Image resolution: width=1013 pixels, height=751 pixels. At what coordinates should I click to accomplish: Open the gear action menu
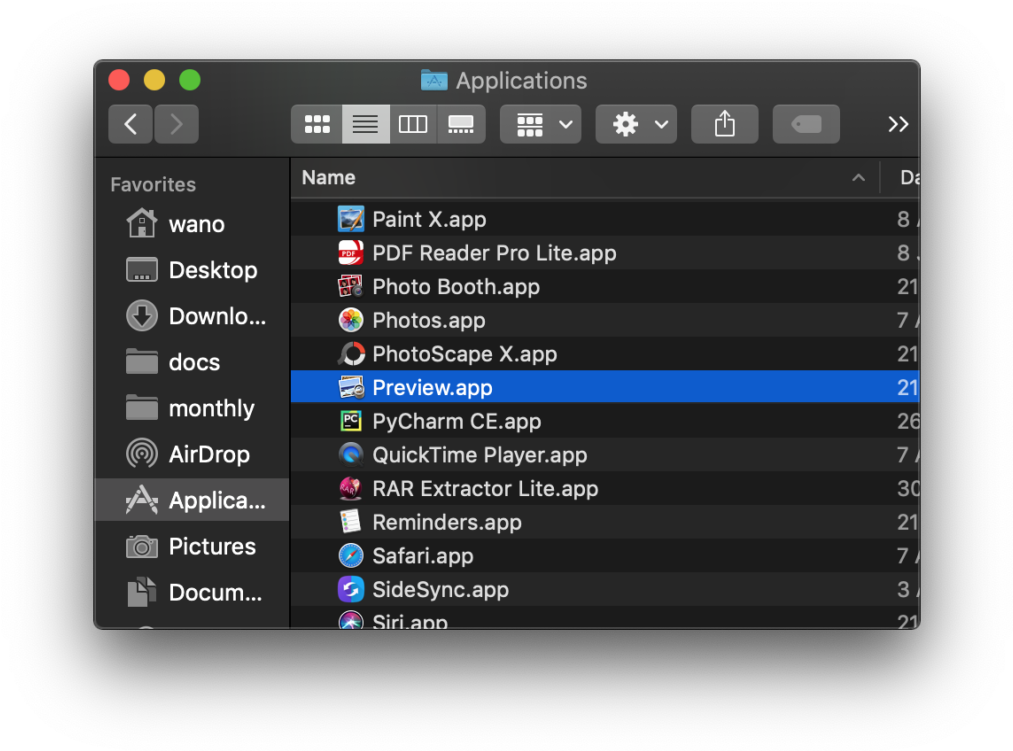(x=636, y=123)
